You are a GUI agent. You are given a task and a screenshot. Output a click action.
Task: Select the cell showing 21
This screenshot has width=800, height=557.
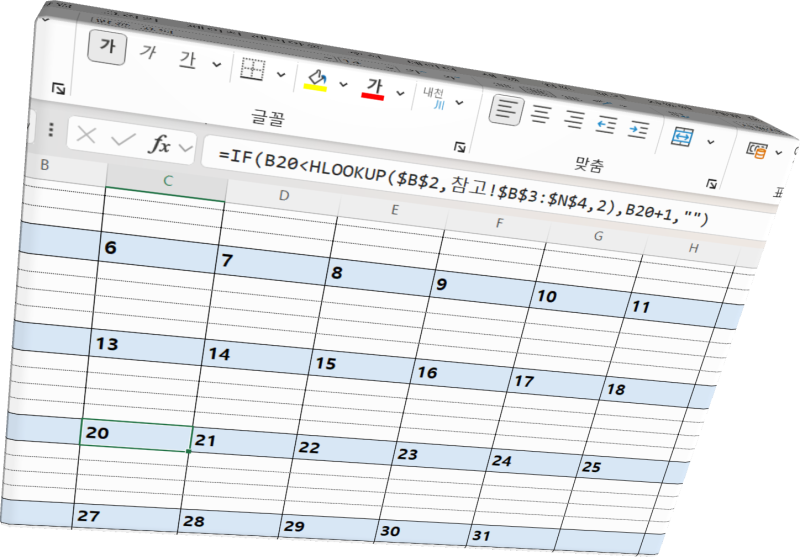click(x=242, y=444)
